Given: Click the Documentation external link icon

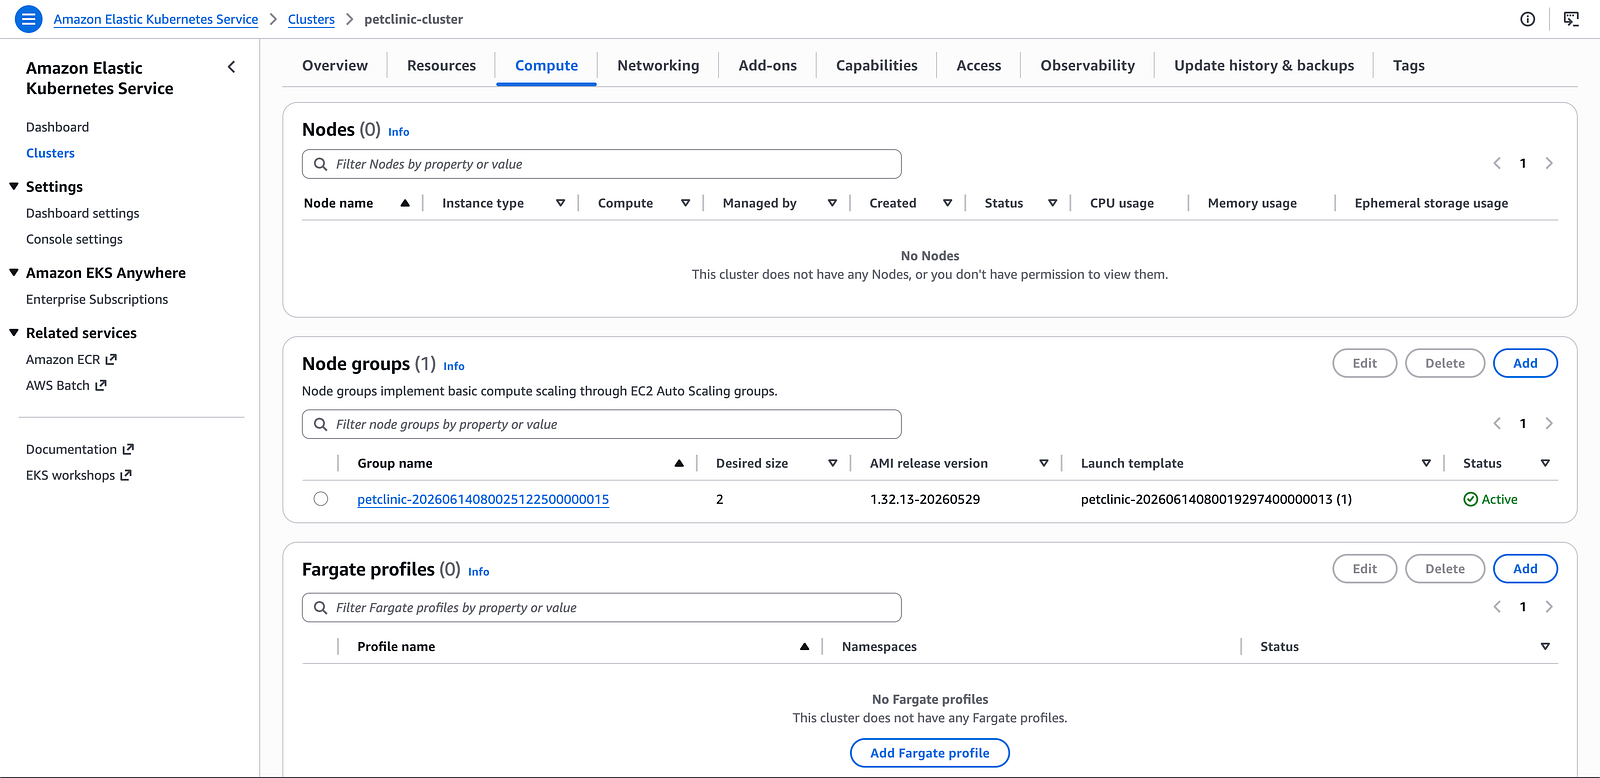Looking at the screenshot, I should 128,449.
